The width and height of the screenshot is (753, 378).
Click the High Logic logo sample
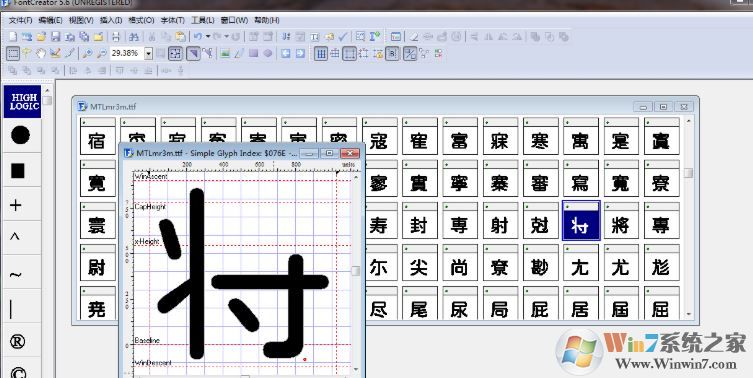click(22, 101)
